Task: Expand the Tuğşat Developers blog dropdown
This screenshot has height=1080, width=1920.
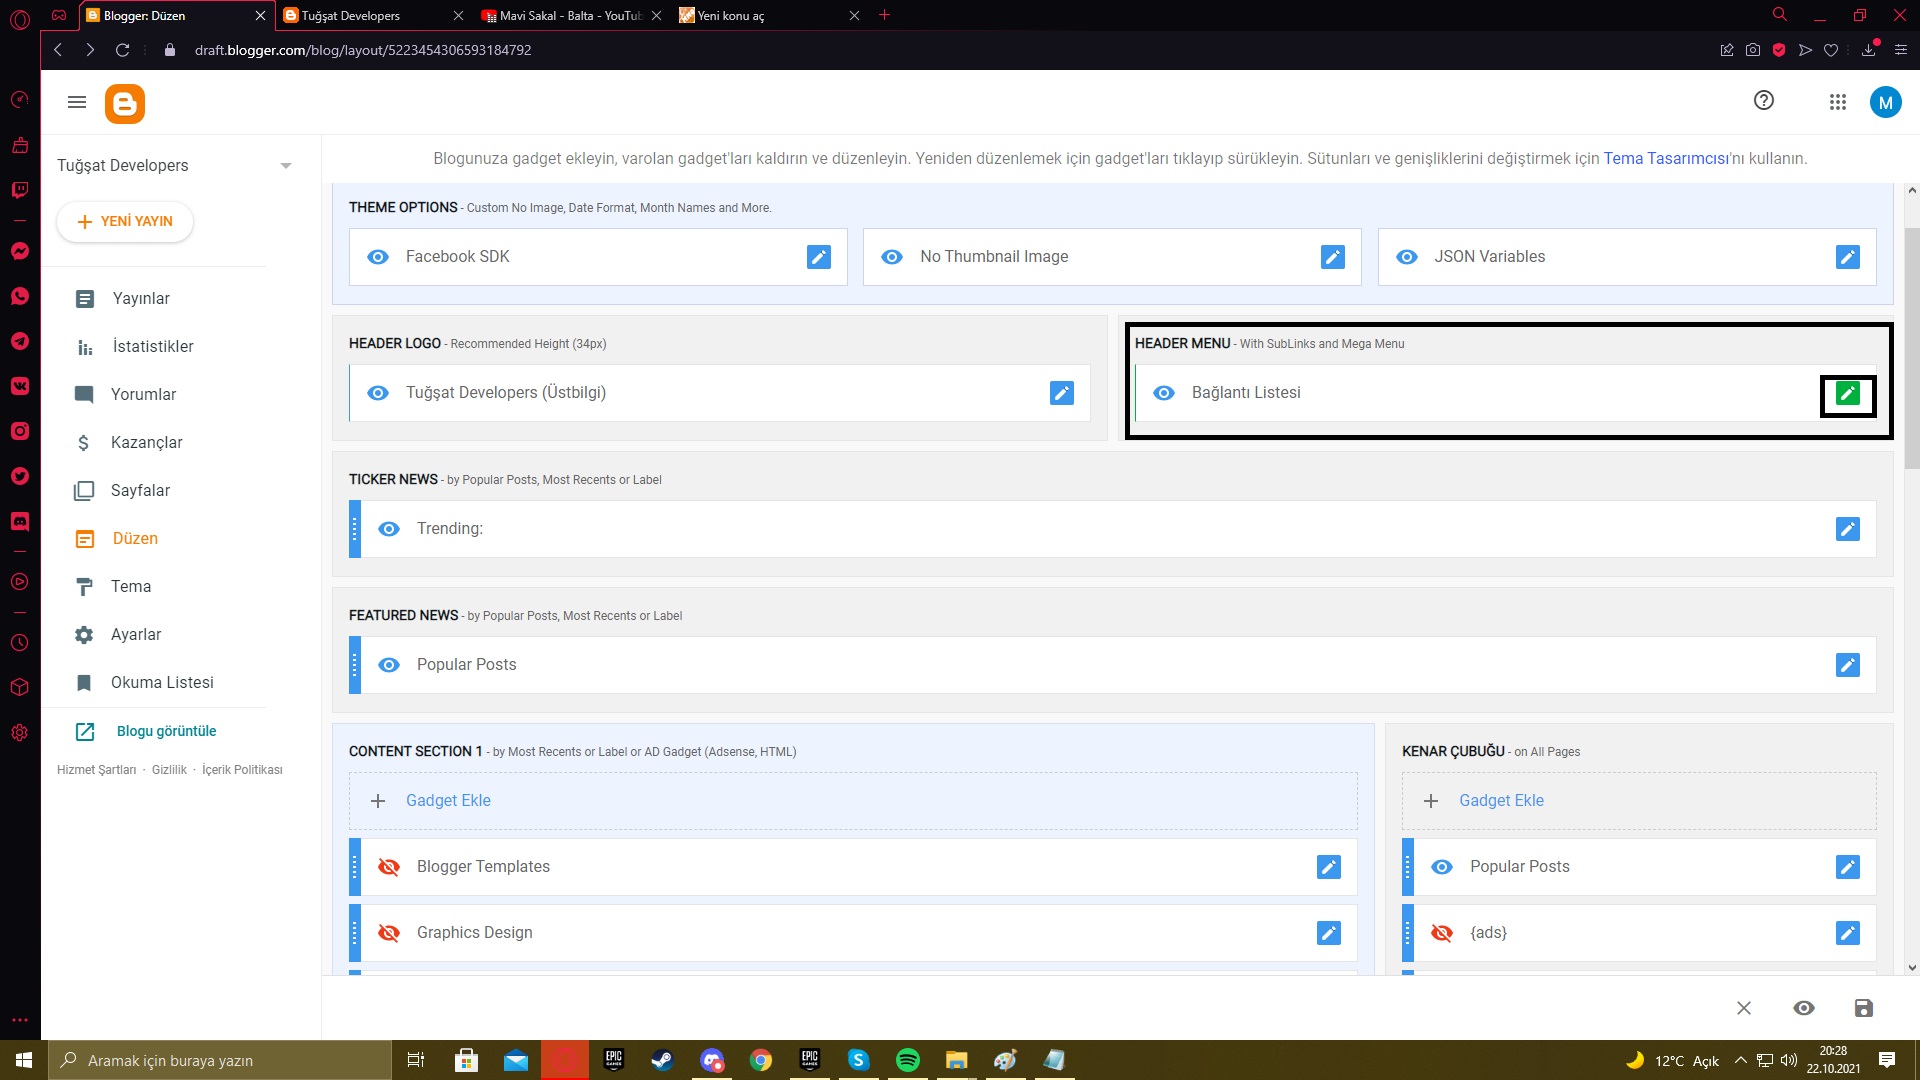Action: (x=286, y=166)
